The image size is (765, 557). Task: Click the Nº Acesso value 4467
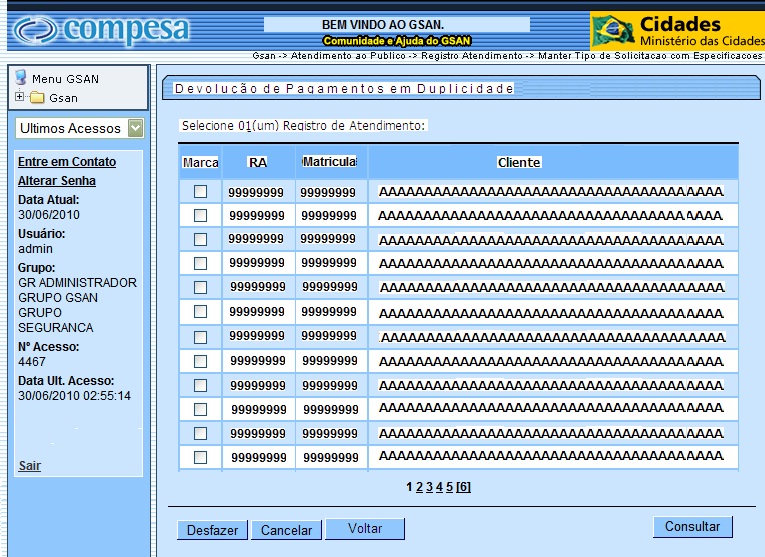(32, 362)
